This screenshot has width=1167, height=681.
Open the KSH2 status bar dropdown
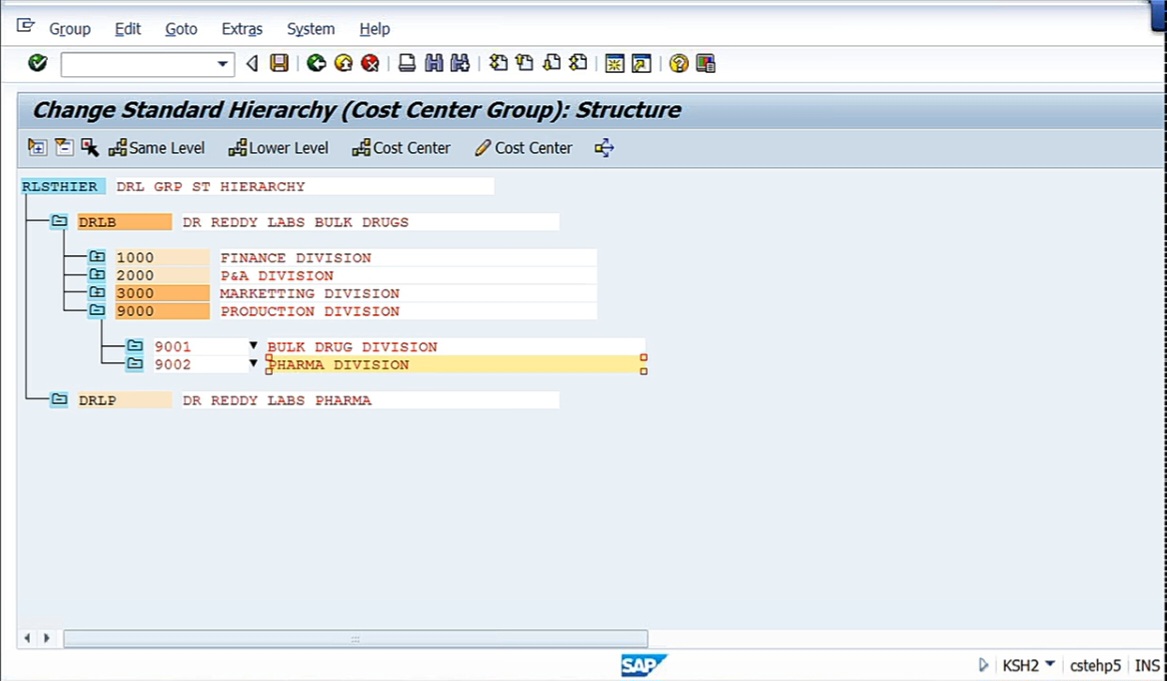(x=1050, y=664)
